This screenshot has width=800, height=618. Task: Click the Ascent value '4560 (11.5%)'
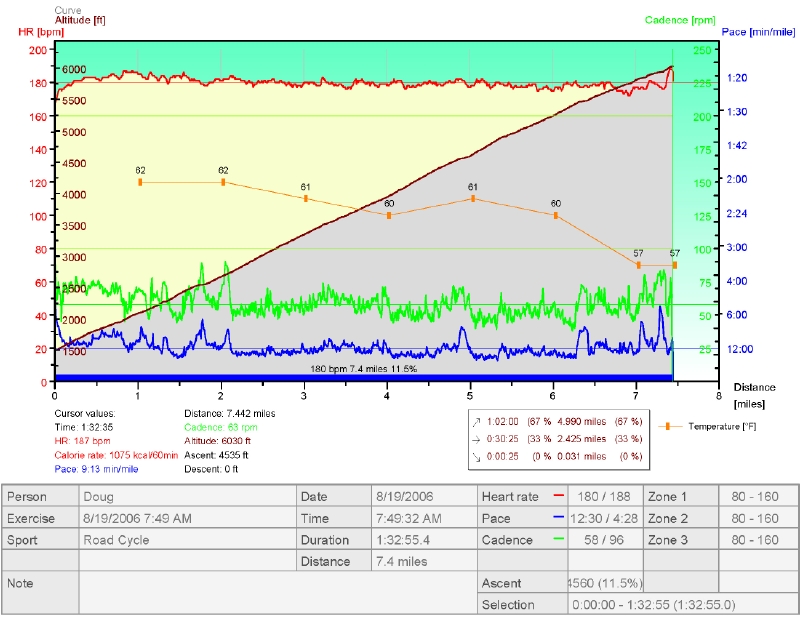coord(605,583)
